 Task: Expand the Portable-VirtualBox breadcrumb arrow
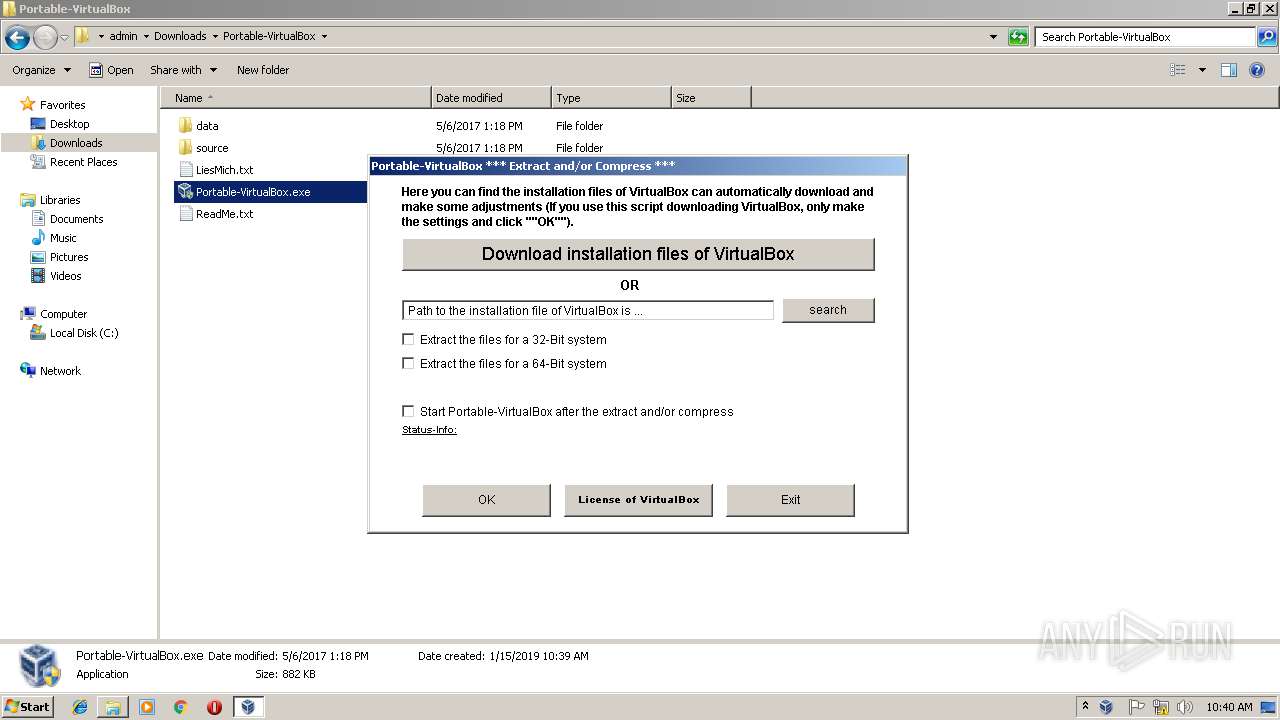tap(324, 36)
